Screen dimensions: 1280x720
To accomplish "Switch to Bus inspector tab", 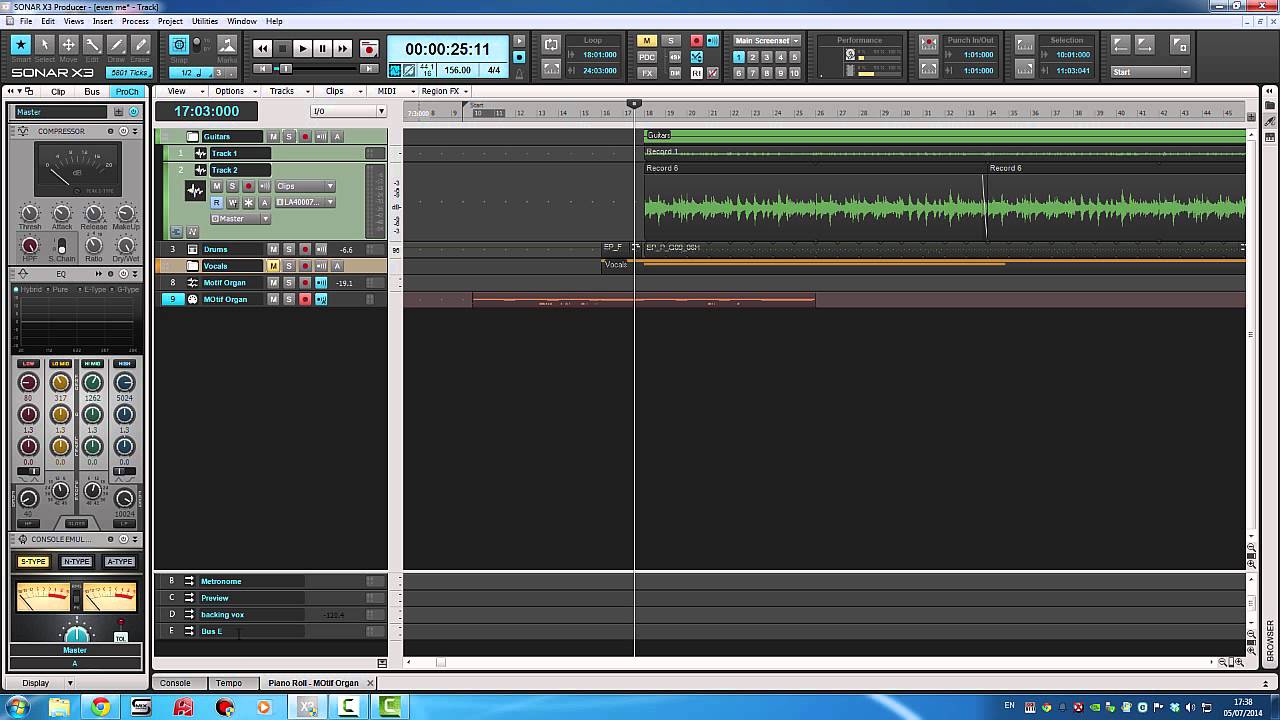I will pos(92,92).
